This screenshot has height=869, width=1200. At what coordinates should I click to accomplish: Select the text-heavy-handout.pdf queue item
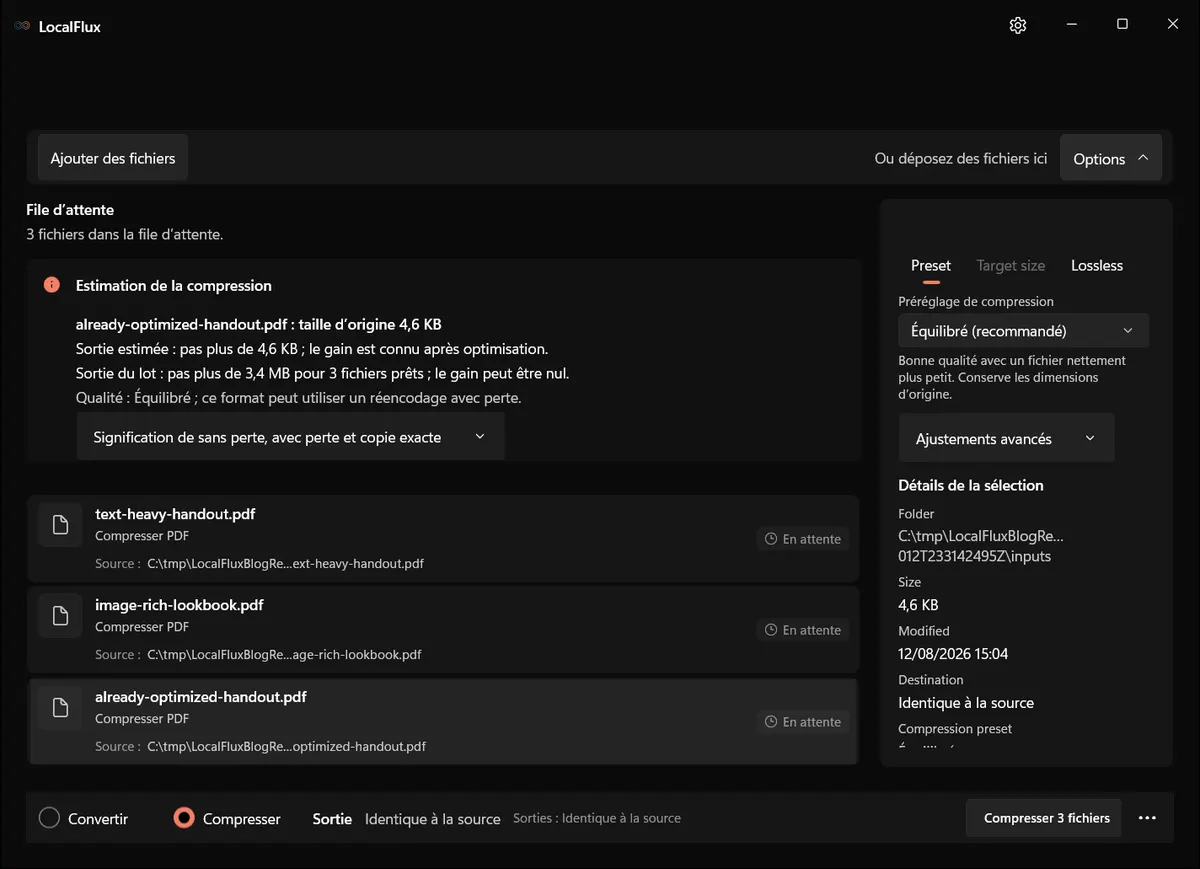click(443, 539)
